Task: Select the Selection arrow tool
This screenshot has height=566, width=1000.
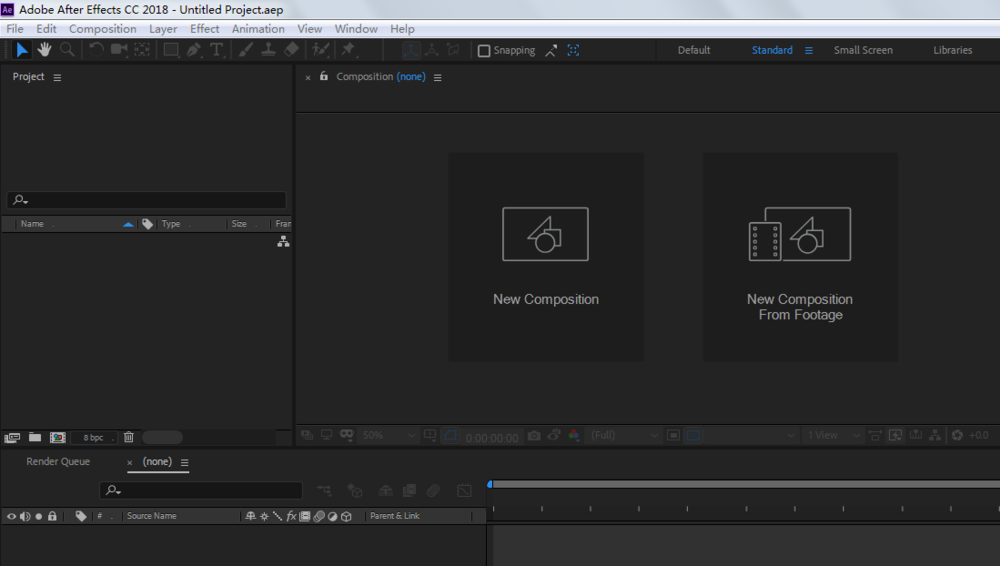Action: 21,50
